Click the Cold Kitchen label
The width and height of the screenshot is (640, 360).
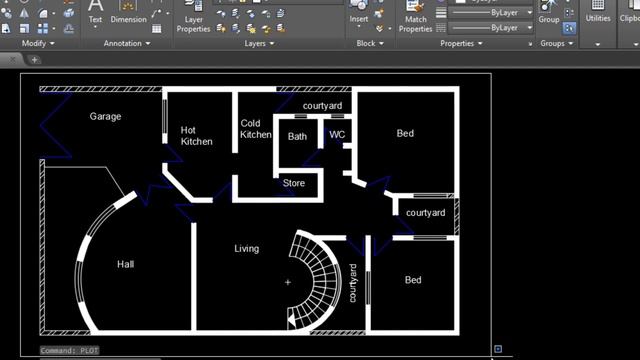pos(256,129)
